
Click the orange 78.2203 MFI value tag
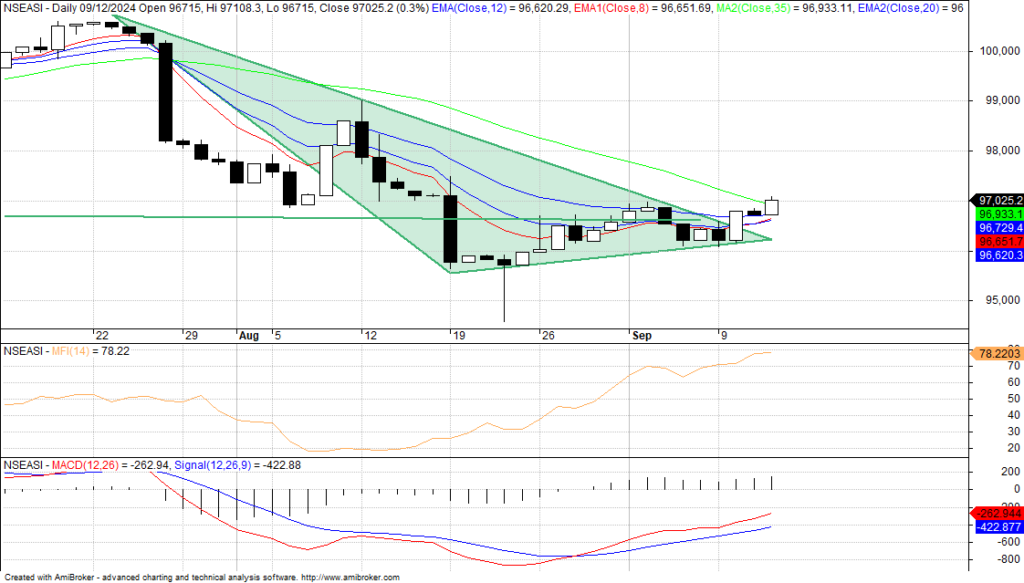point(996,353)
